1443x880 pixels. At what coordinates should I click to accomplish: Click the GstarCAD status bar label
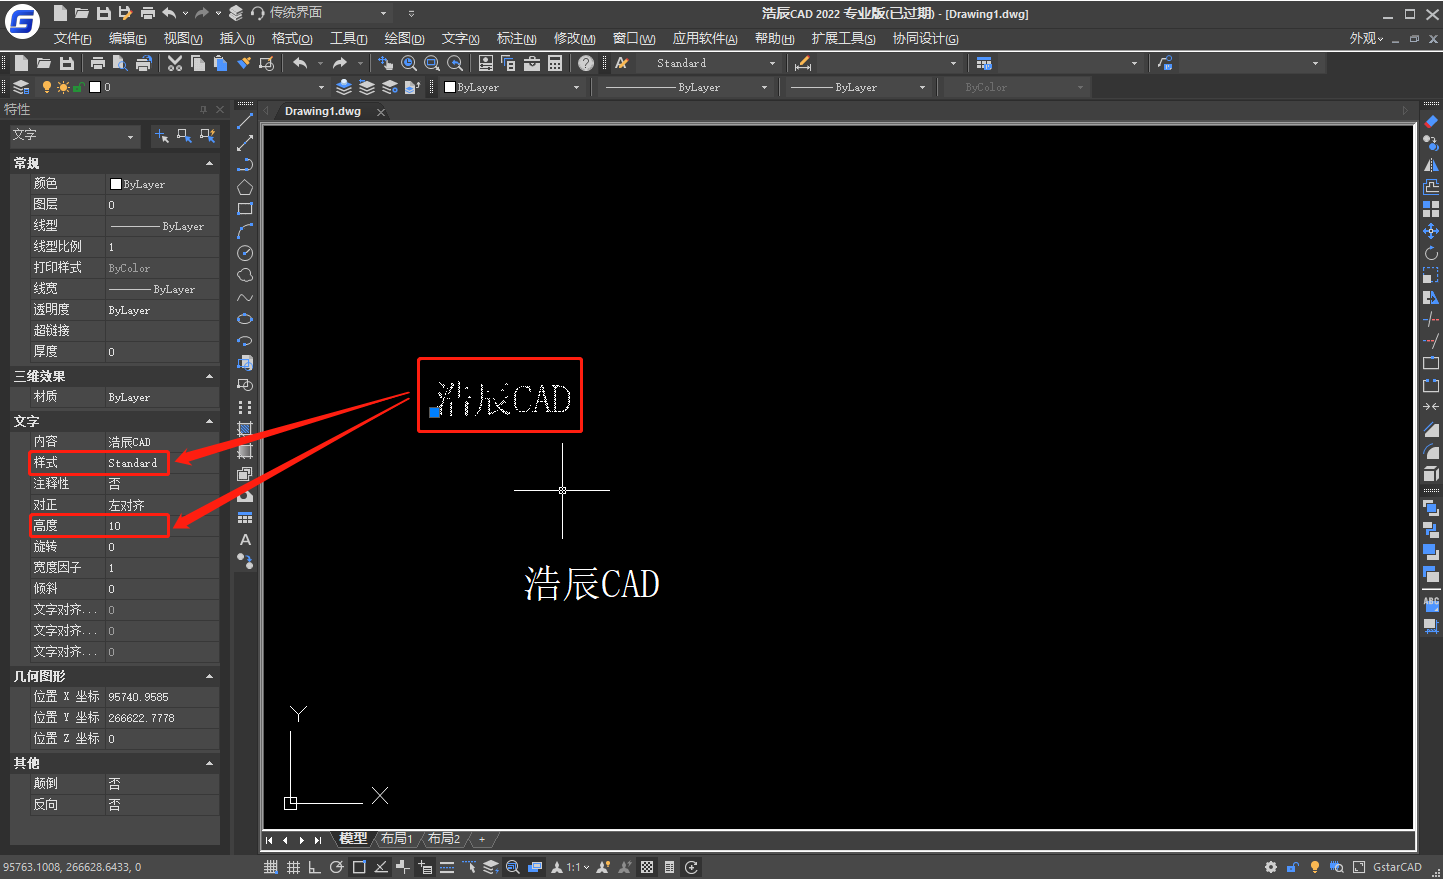coord(1397,867)
